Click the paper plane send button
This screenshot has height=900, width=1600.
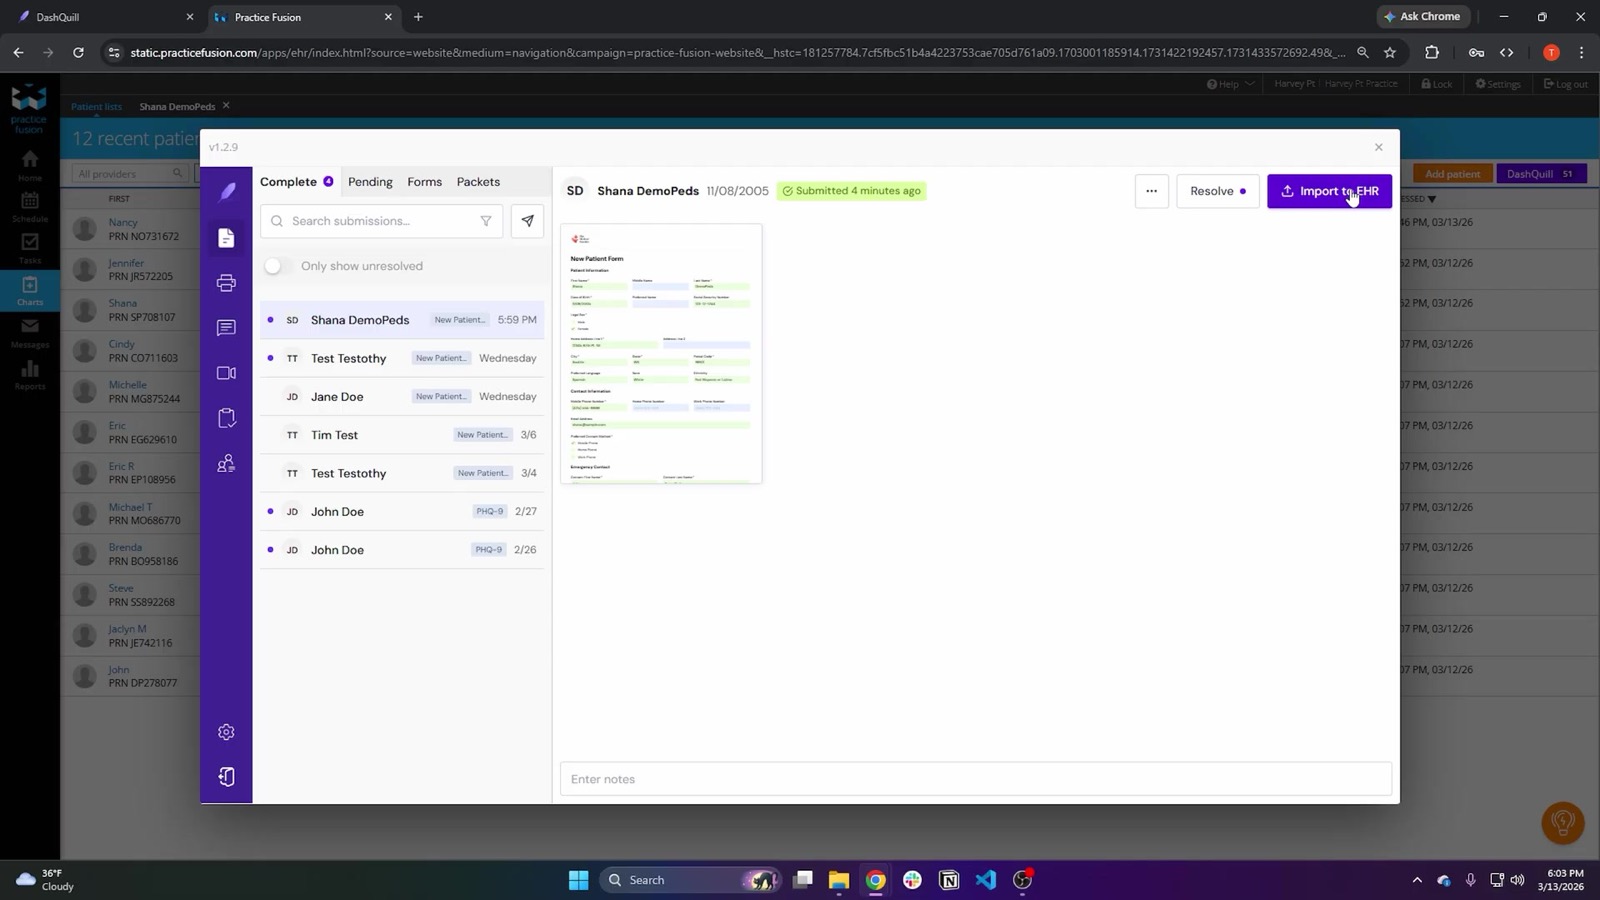click(527, 221)
